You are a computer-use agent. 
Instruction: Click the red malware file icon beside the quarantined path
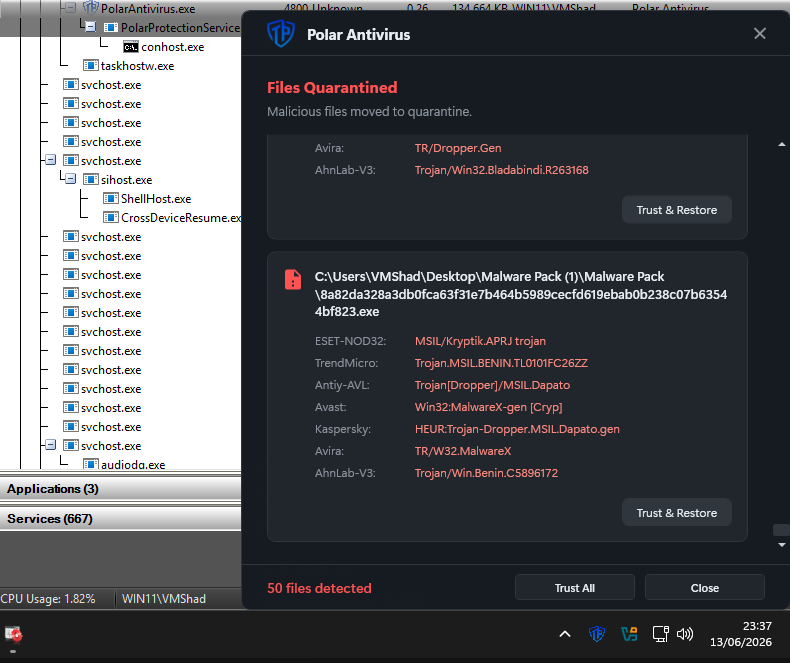click(x=293, y=280)
